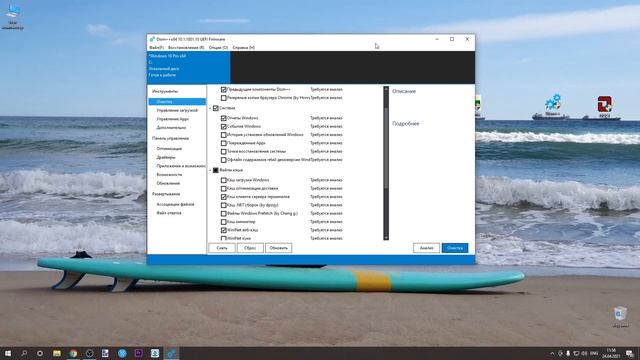Check Файлы Windows Prefetch
The height and width of the screenshot is (360, 640).
pyautogui.click(x=223, y=213)
